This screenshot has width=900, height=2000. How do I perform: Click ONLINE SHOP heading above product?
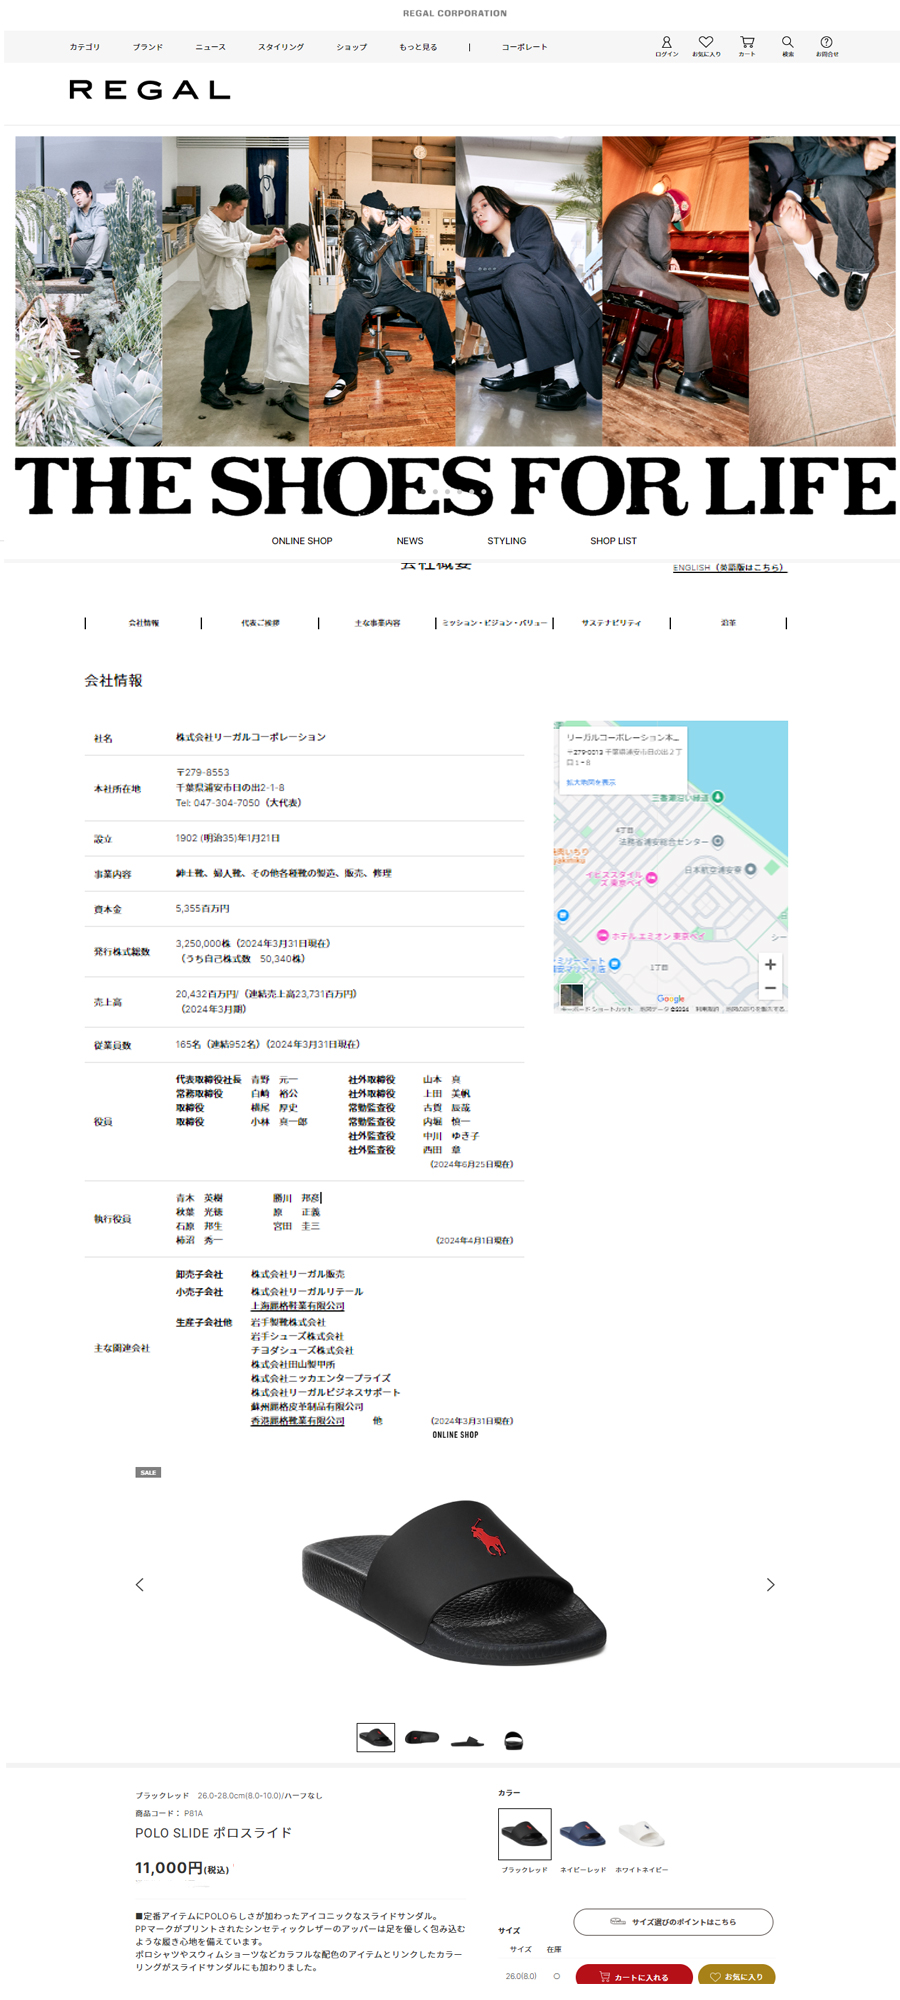[x=455, y=1435]
